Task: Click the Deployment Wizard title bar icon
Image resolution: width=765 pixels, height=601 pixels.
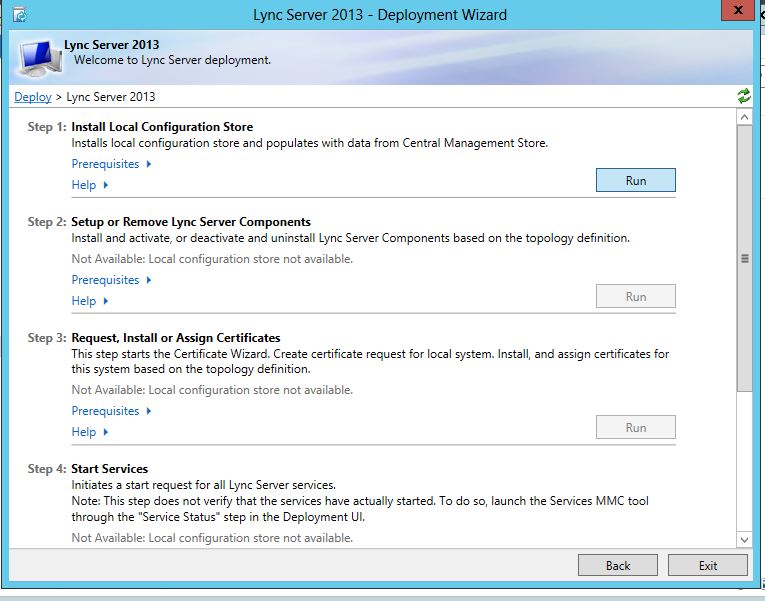Action: [20, 15]
